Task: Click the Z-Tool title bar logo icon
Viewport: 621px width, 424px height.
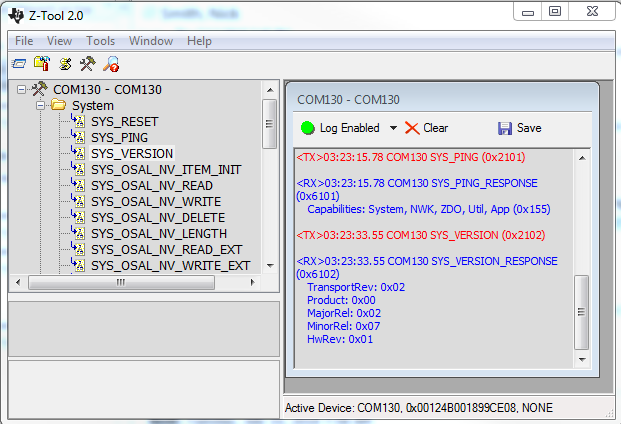Action: 16,15
